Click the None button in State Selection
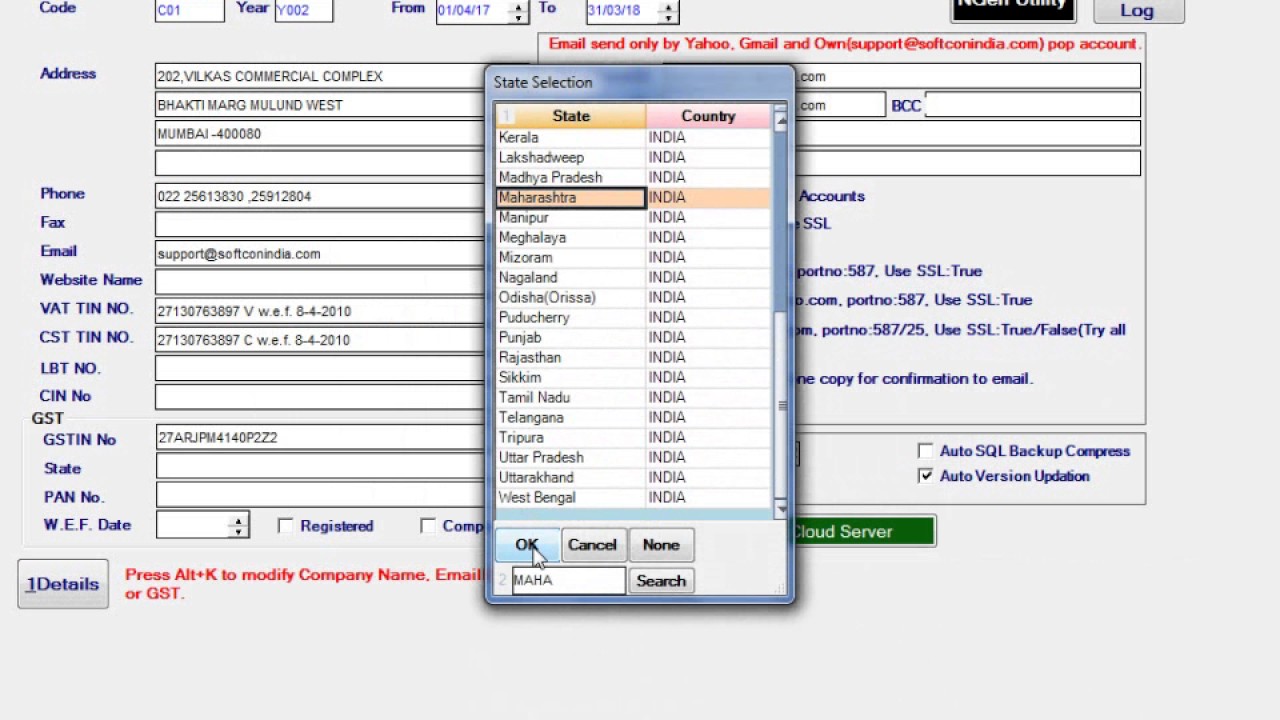 click(x=661, y=545)
